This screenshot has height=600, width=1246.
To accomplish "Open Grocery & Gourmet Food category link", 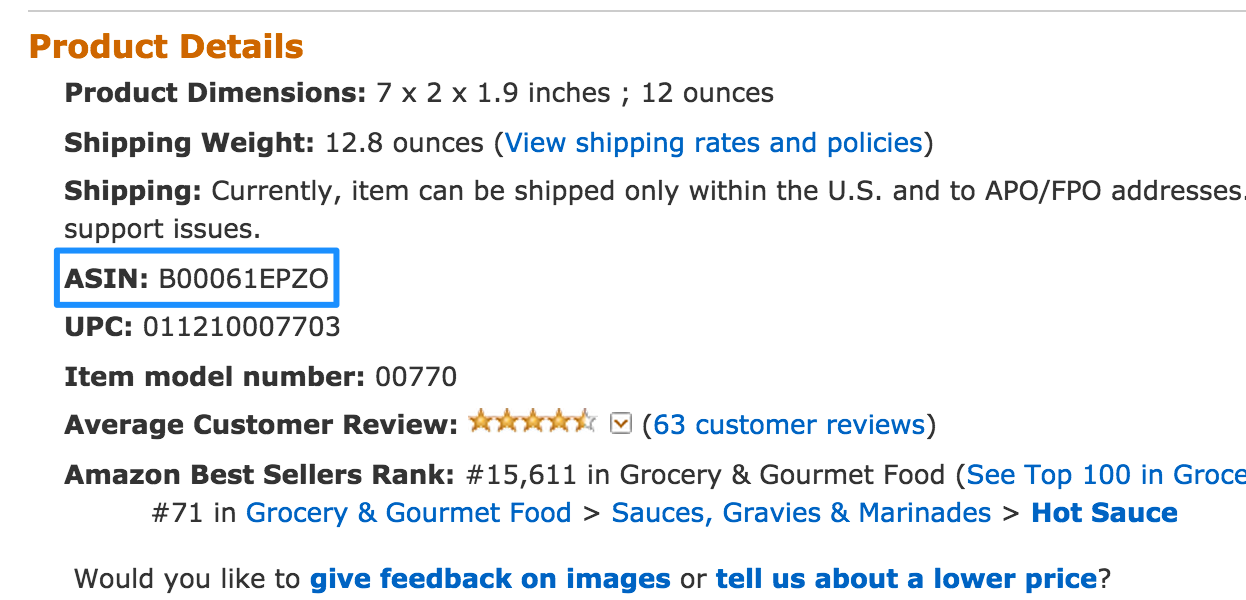I will [408, 513].
